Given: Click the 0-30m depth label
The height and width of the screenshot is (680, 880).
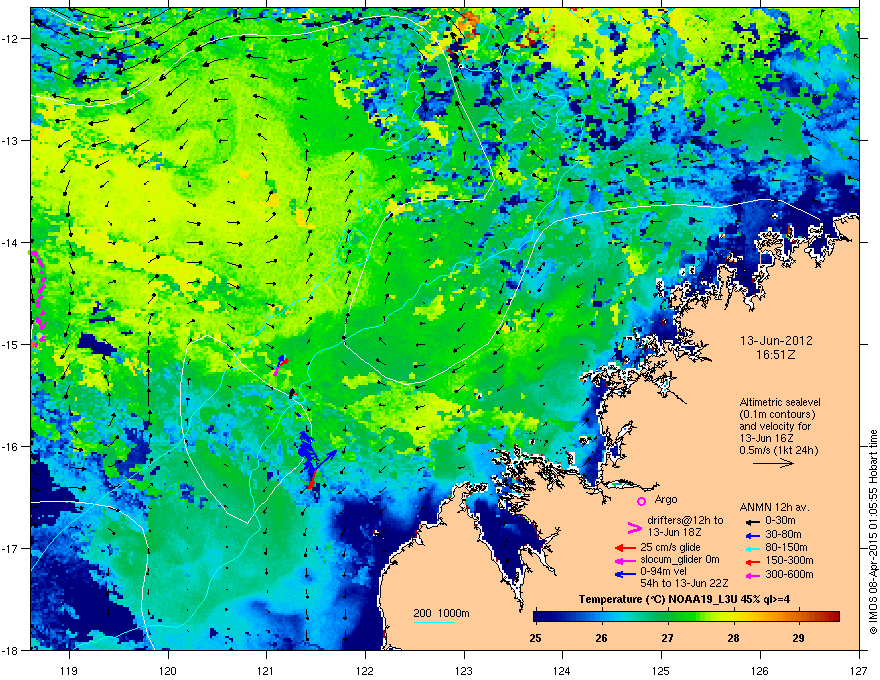Looking at the screenshot, I should pos(781,521).
